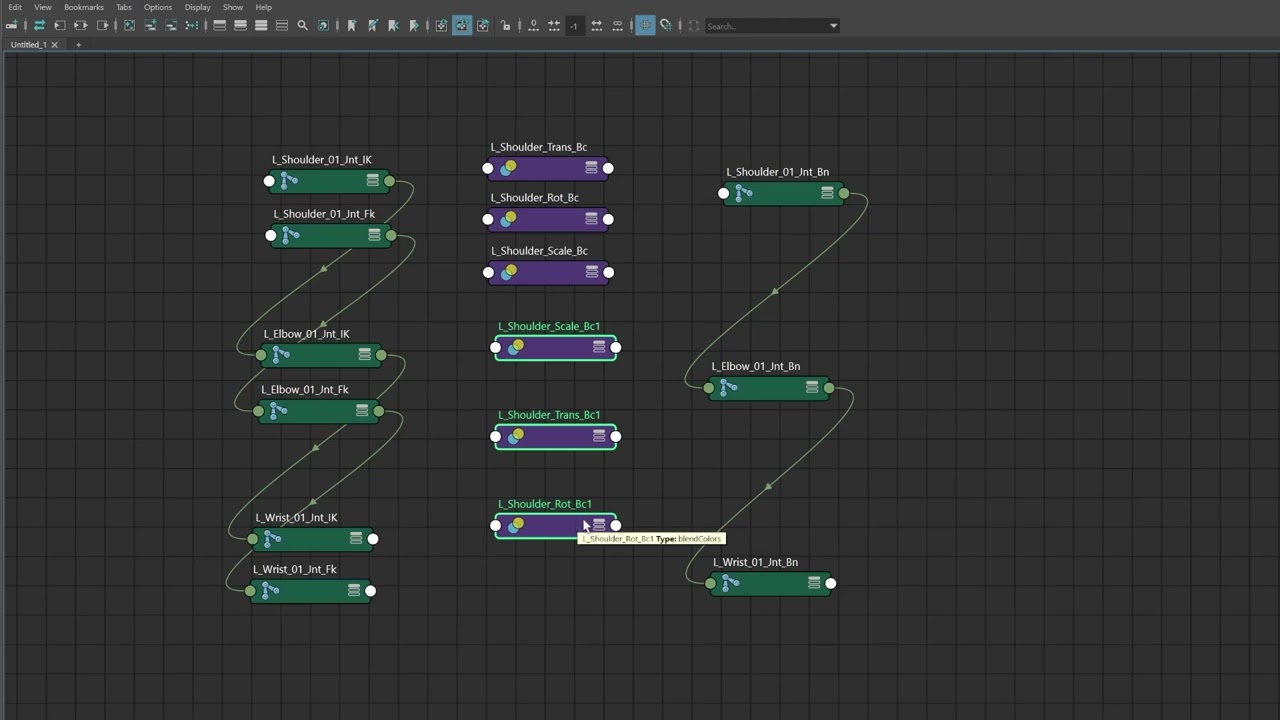Screen dimensions: 1280x720
Task: Click the output port of L_Shoulder_01_Jnt_Bn
Action: pos(844,193)
